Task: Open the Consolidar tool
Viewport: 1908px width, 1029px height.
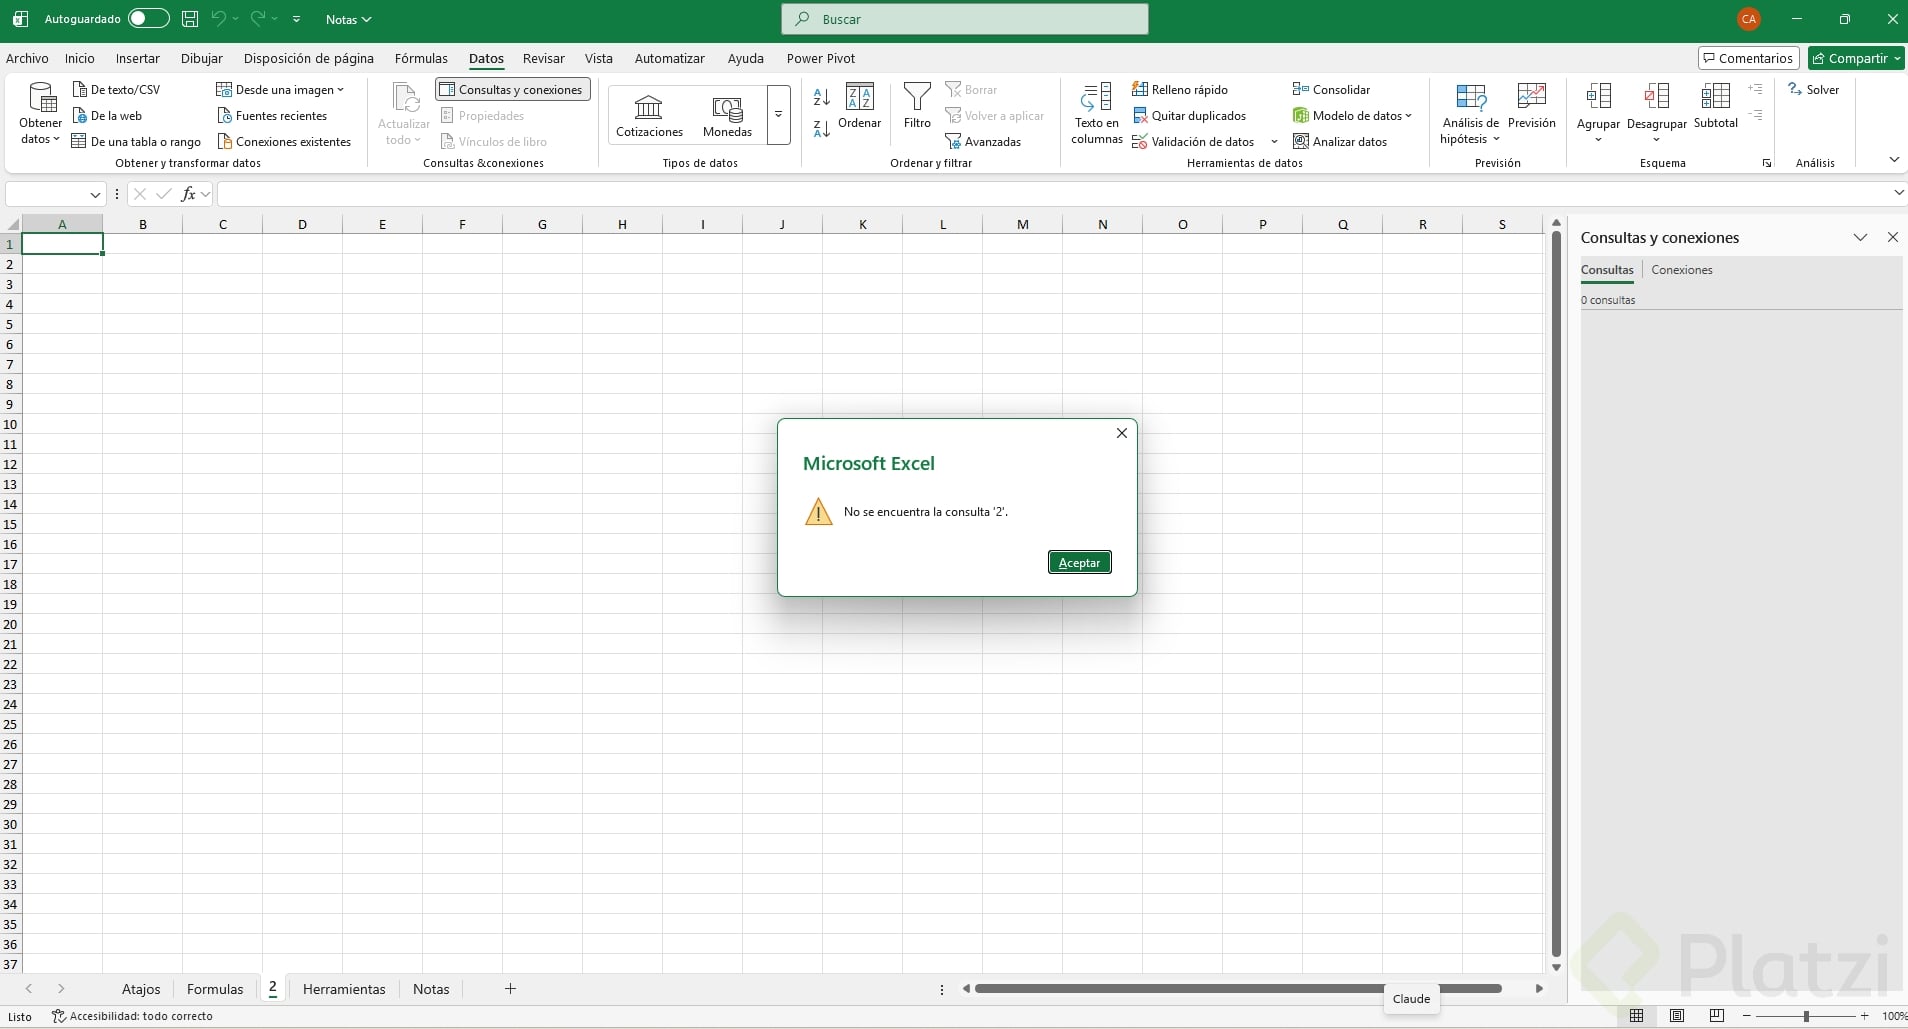Action: 1331,90
